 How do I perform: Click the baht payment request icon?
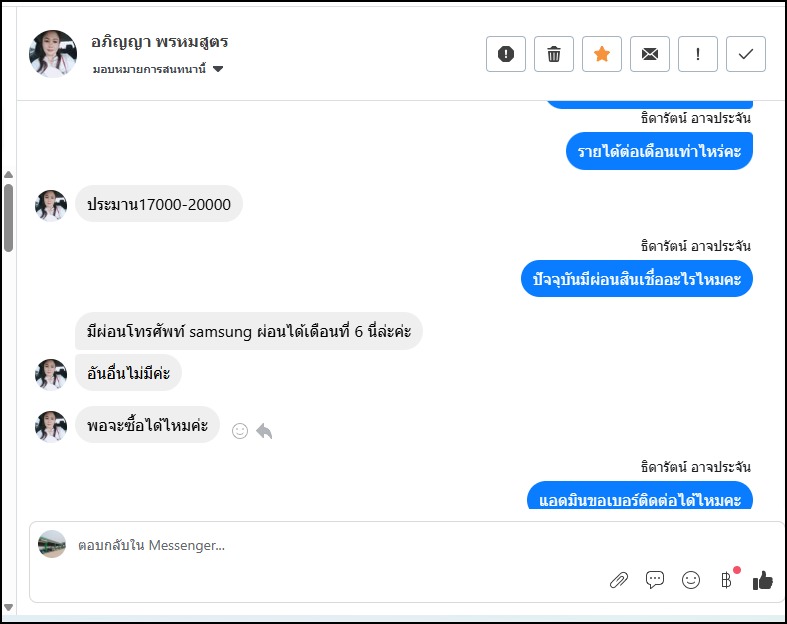tap(727, 580)
